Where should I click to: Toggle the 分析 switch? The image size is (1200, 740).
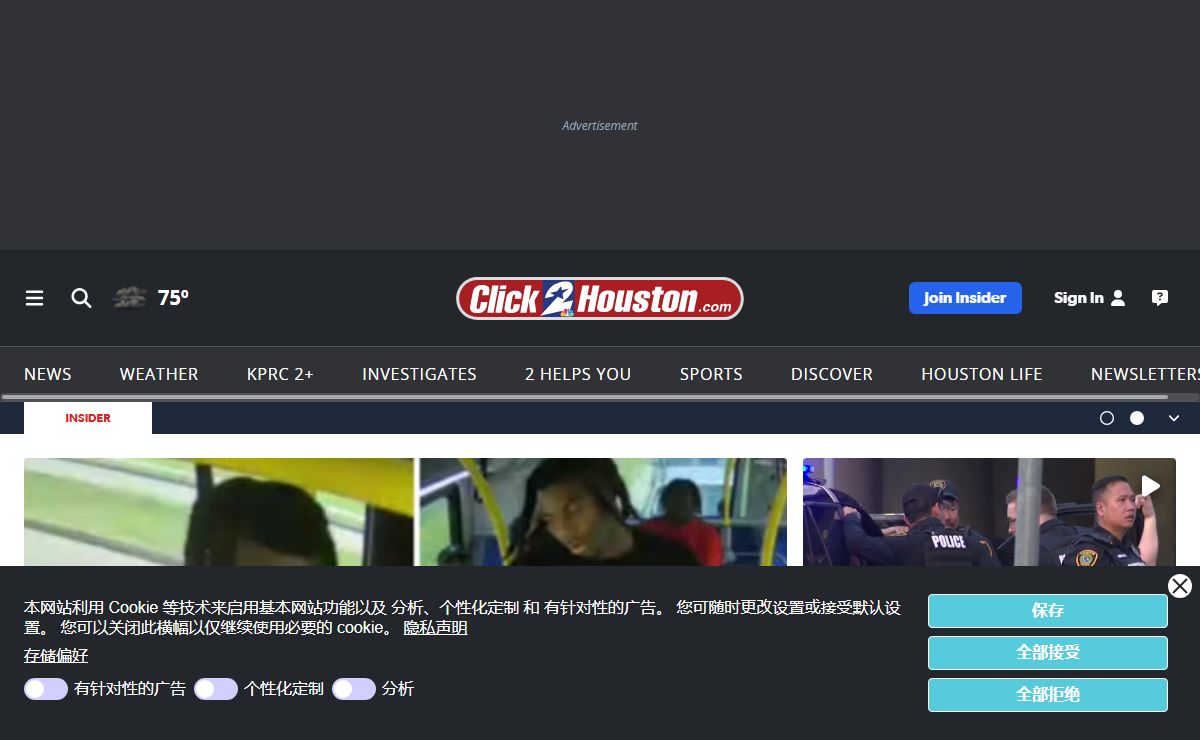coord(354,689)
